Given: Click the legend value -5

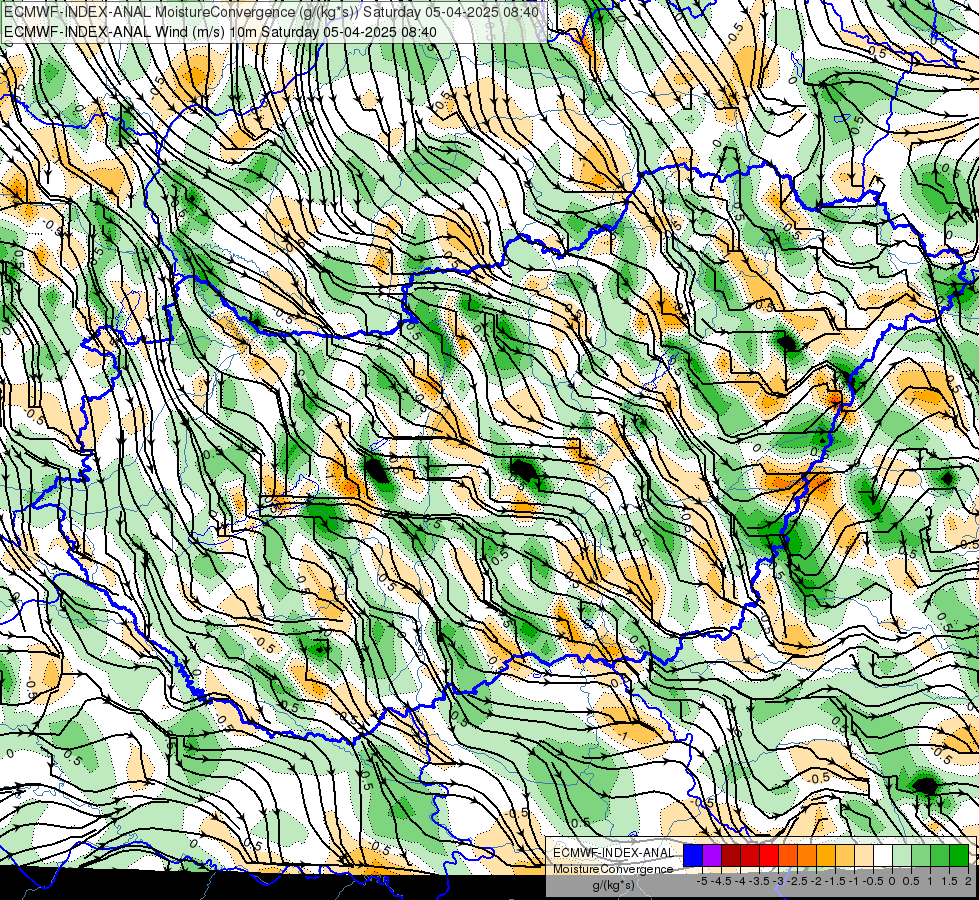Looking at the screenshot, I should point(702,881).
